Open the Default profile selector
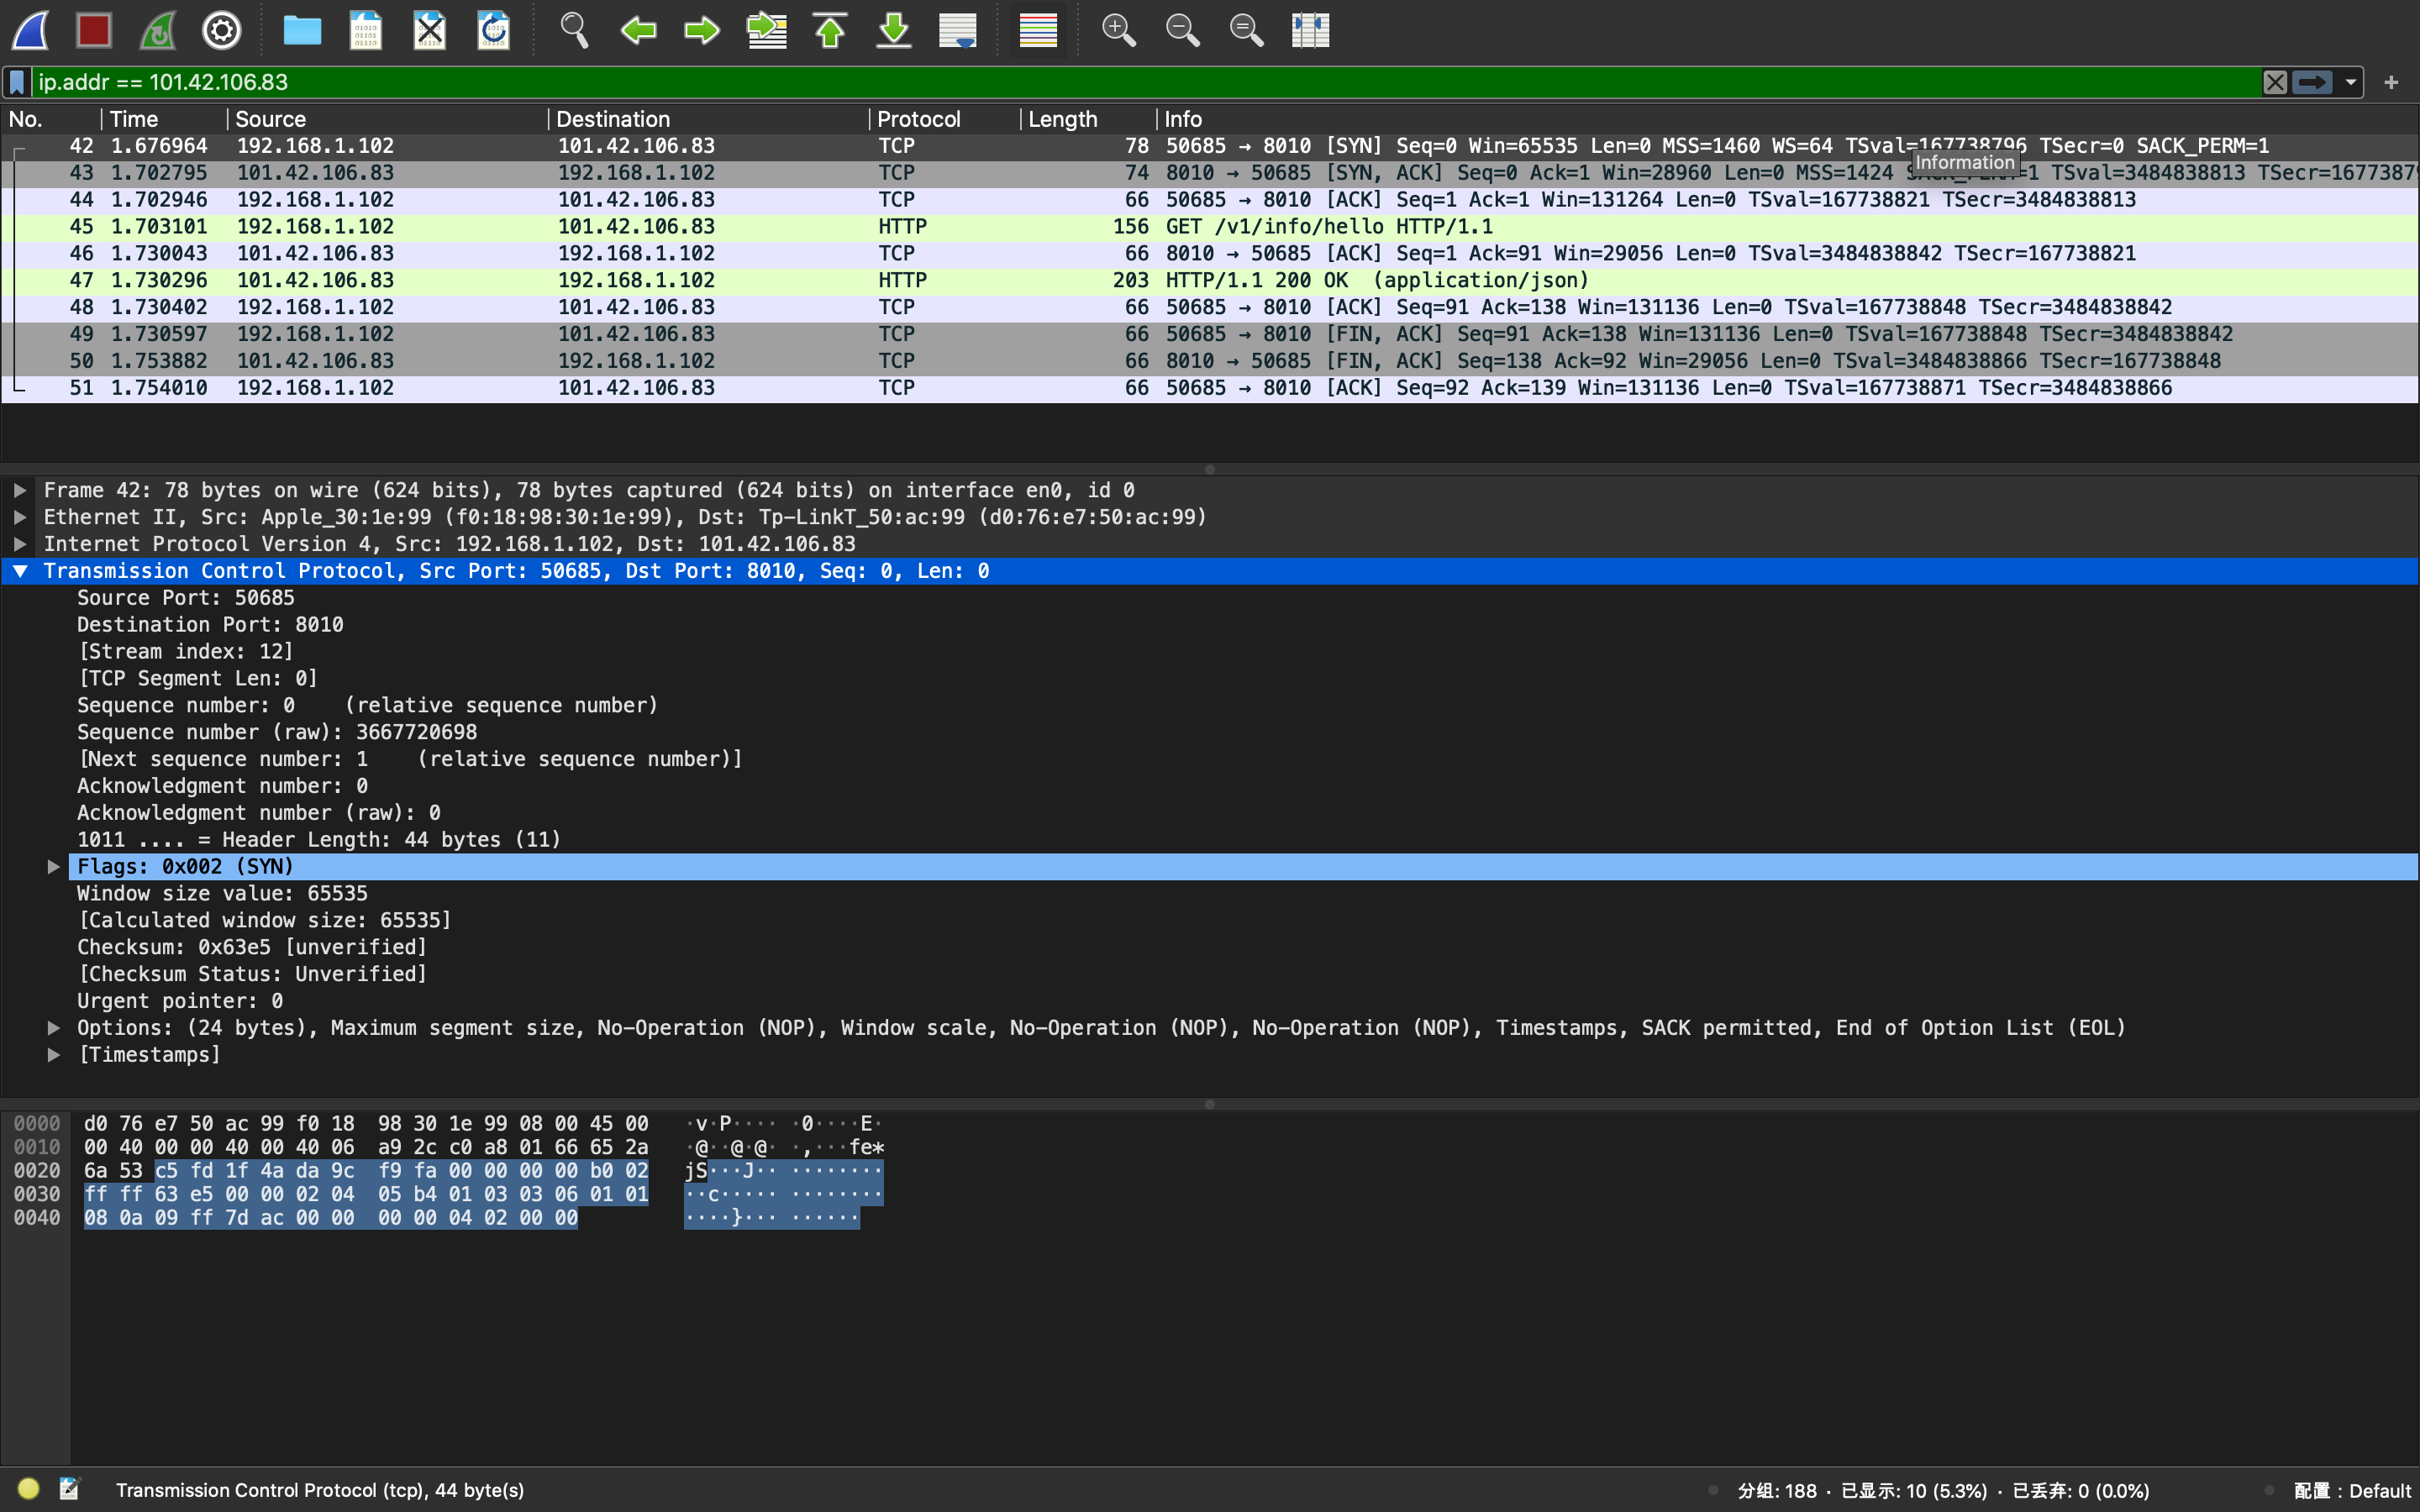 point(2352,1491)
